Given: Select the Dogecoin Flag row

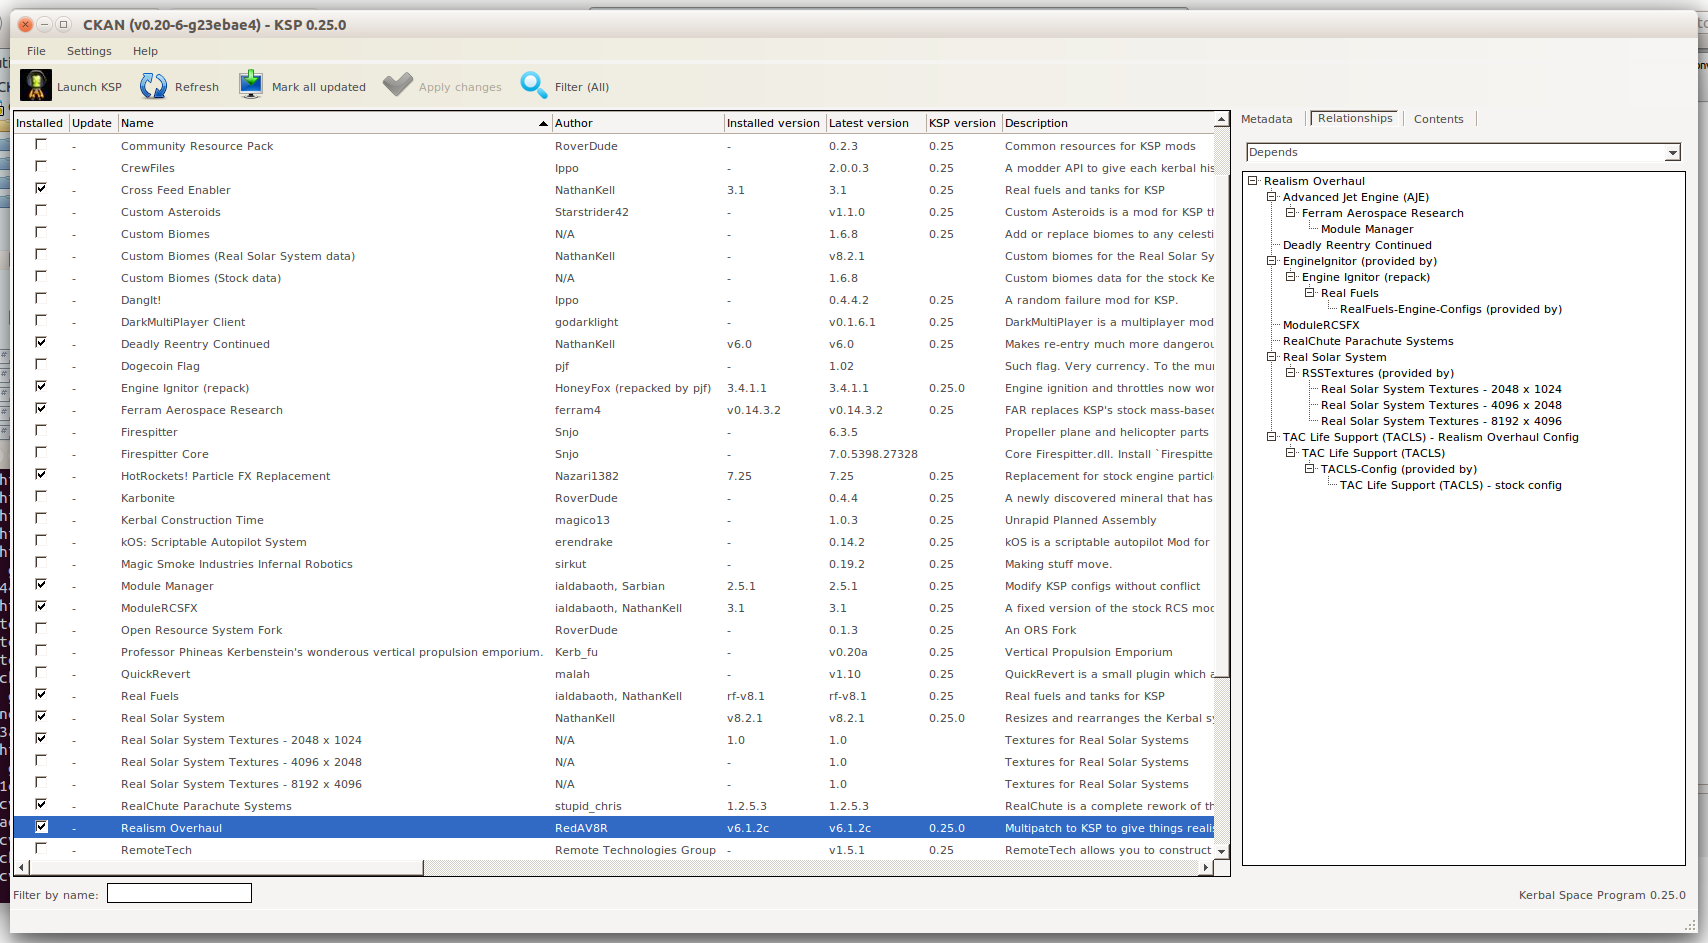Looking at the screenshot, I should pyautogui.click(x=613, y=366).
